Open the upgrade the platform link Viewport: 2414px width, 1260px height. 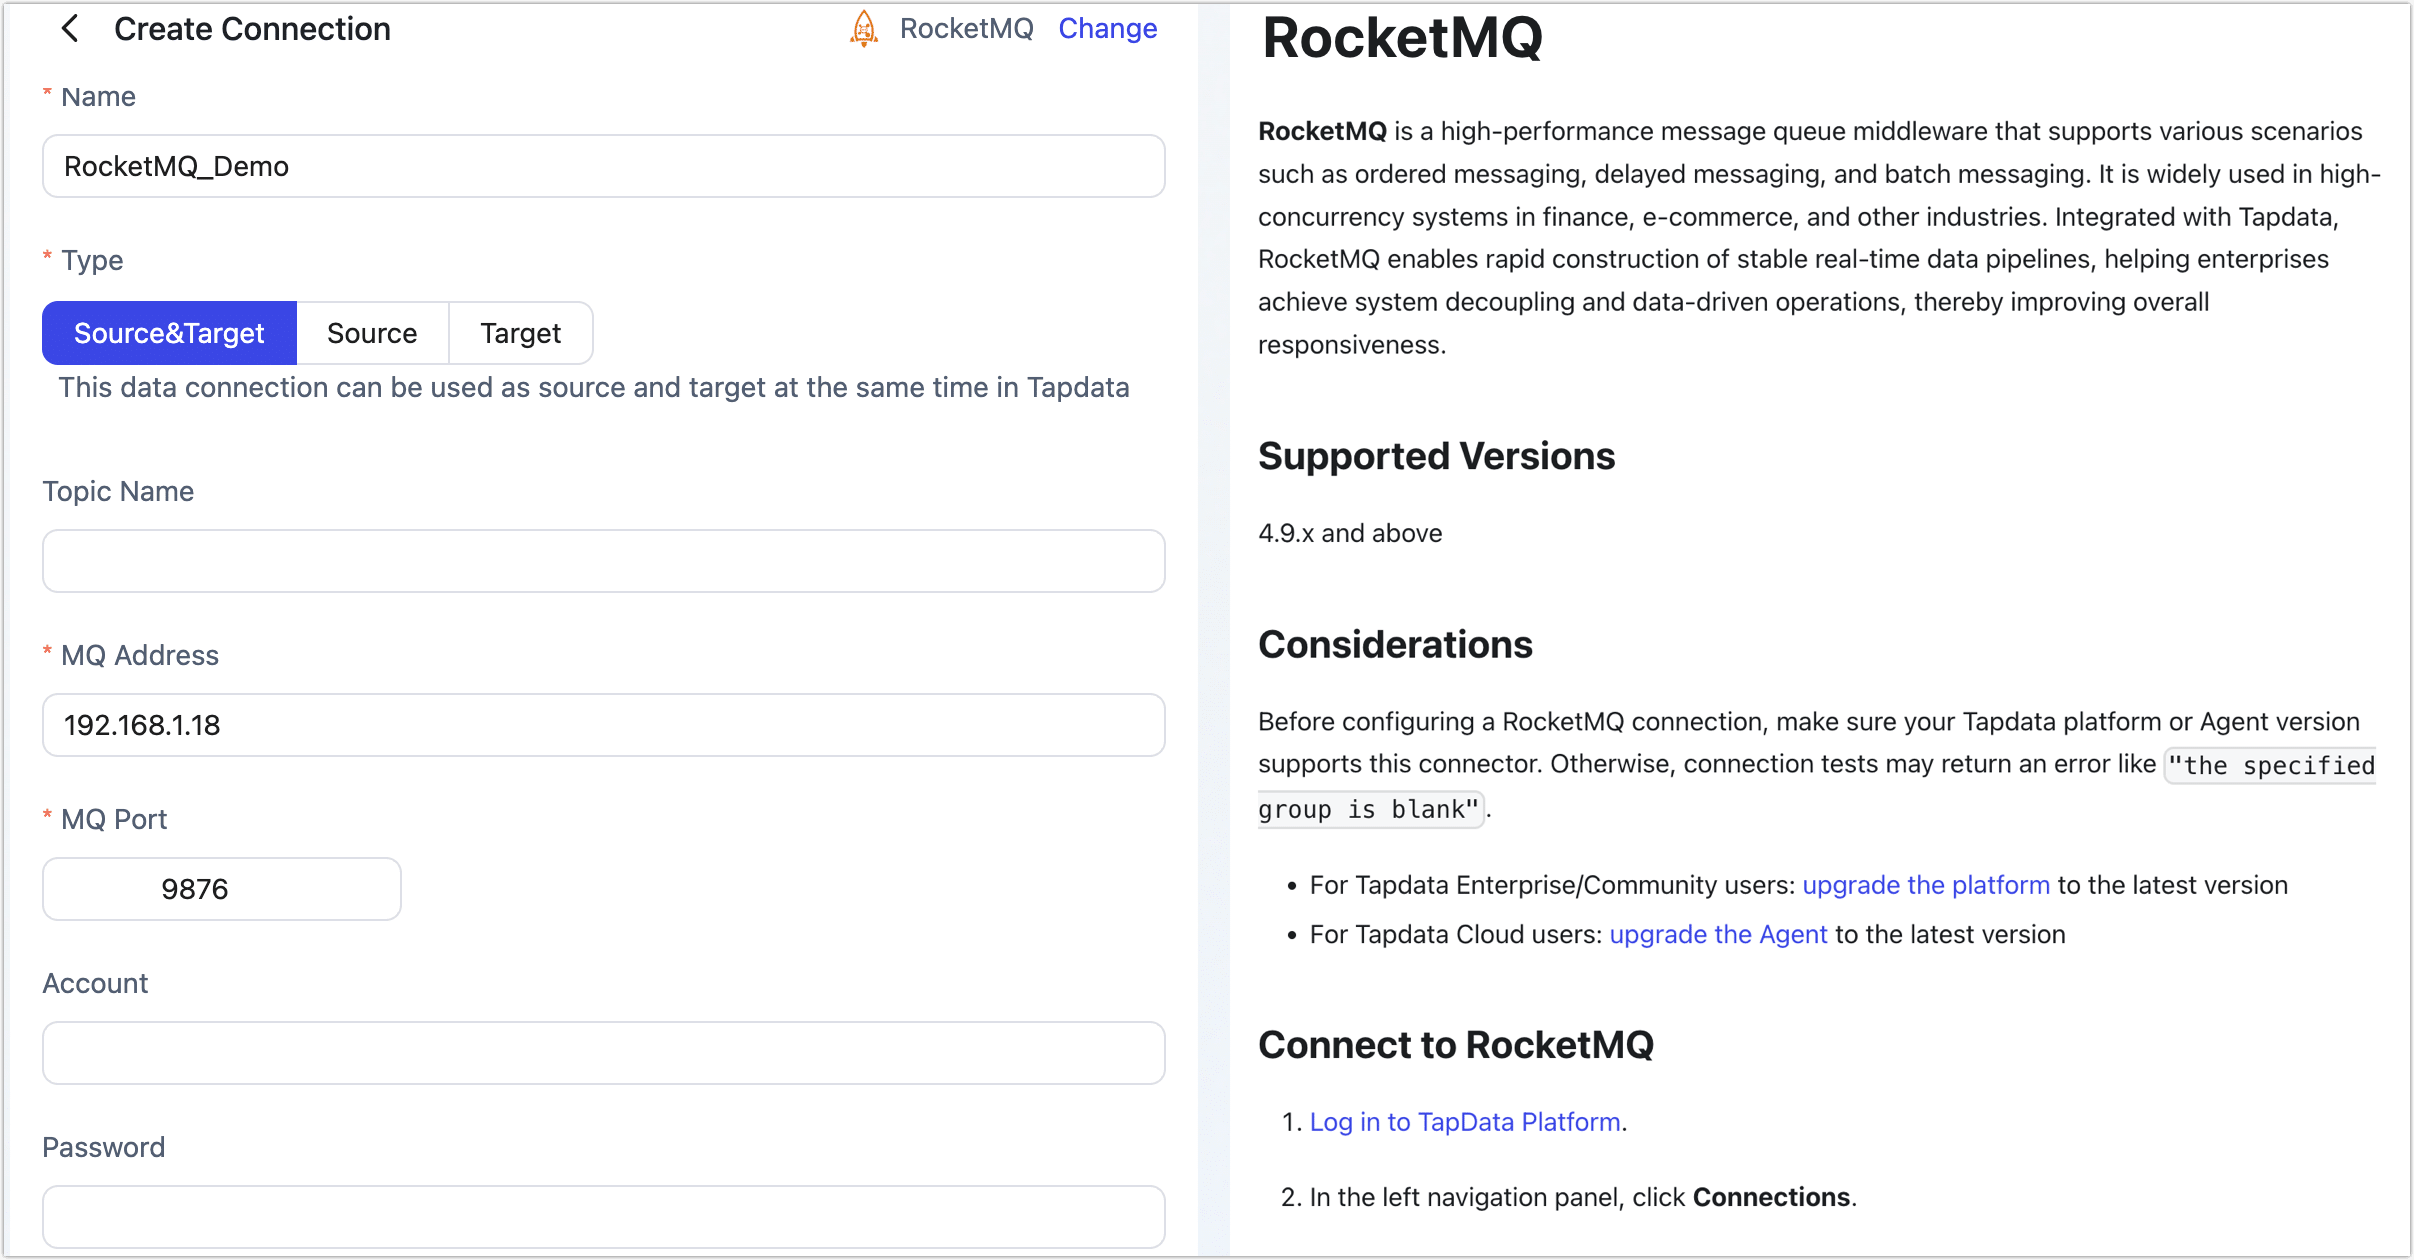click(1924, 884)
